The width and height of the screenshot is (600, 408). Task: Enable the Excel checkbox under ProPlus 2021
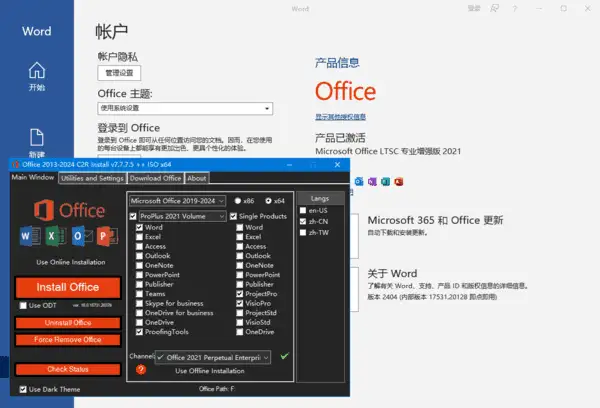[x=139, y=237]
